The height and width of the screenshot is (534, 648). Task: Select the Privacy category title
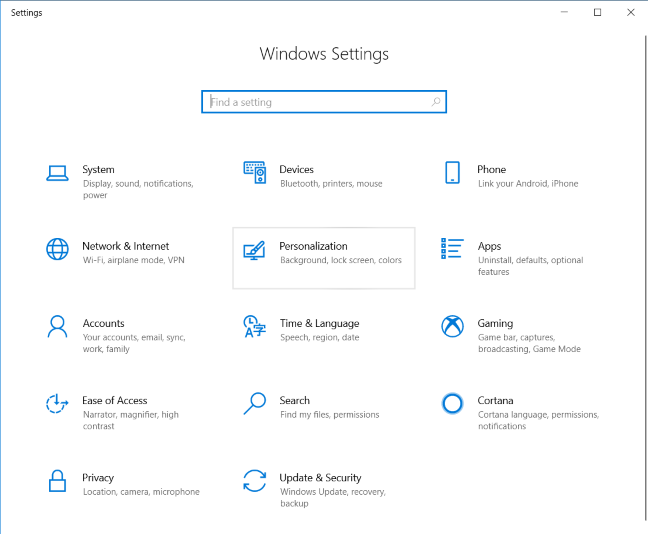[98, 478]
